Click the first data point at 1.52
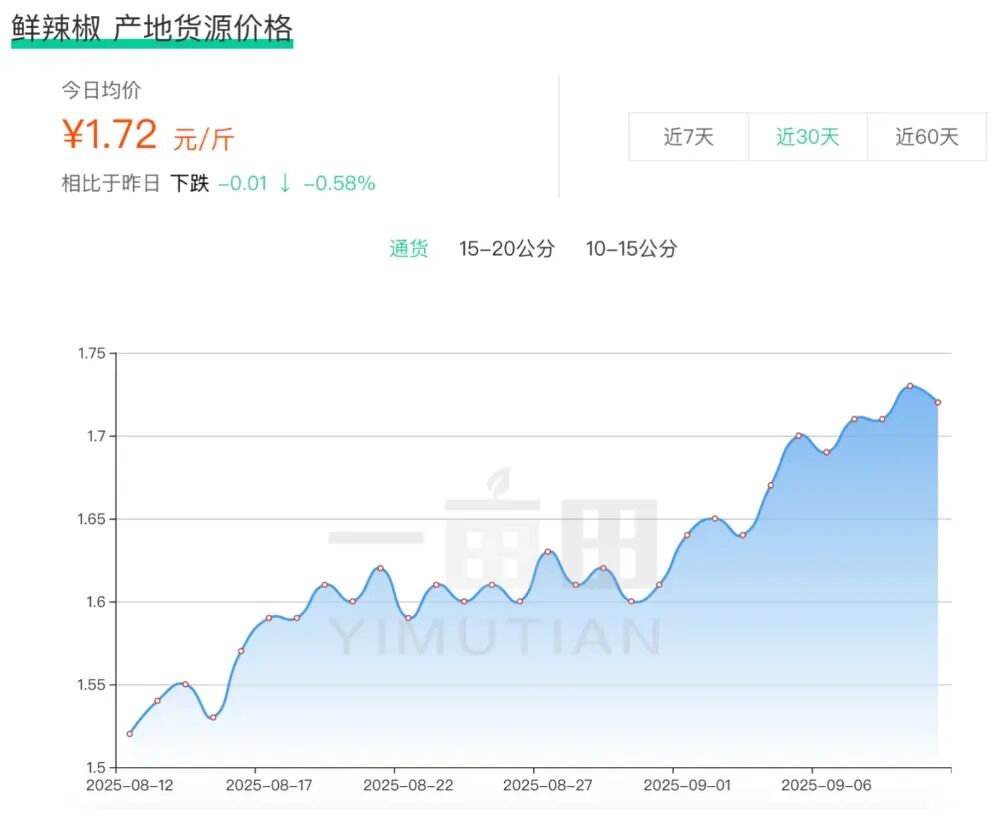This screenshot has width=1000, height=818. coord(129,734)
